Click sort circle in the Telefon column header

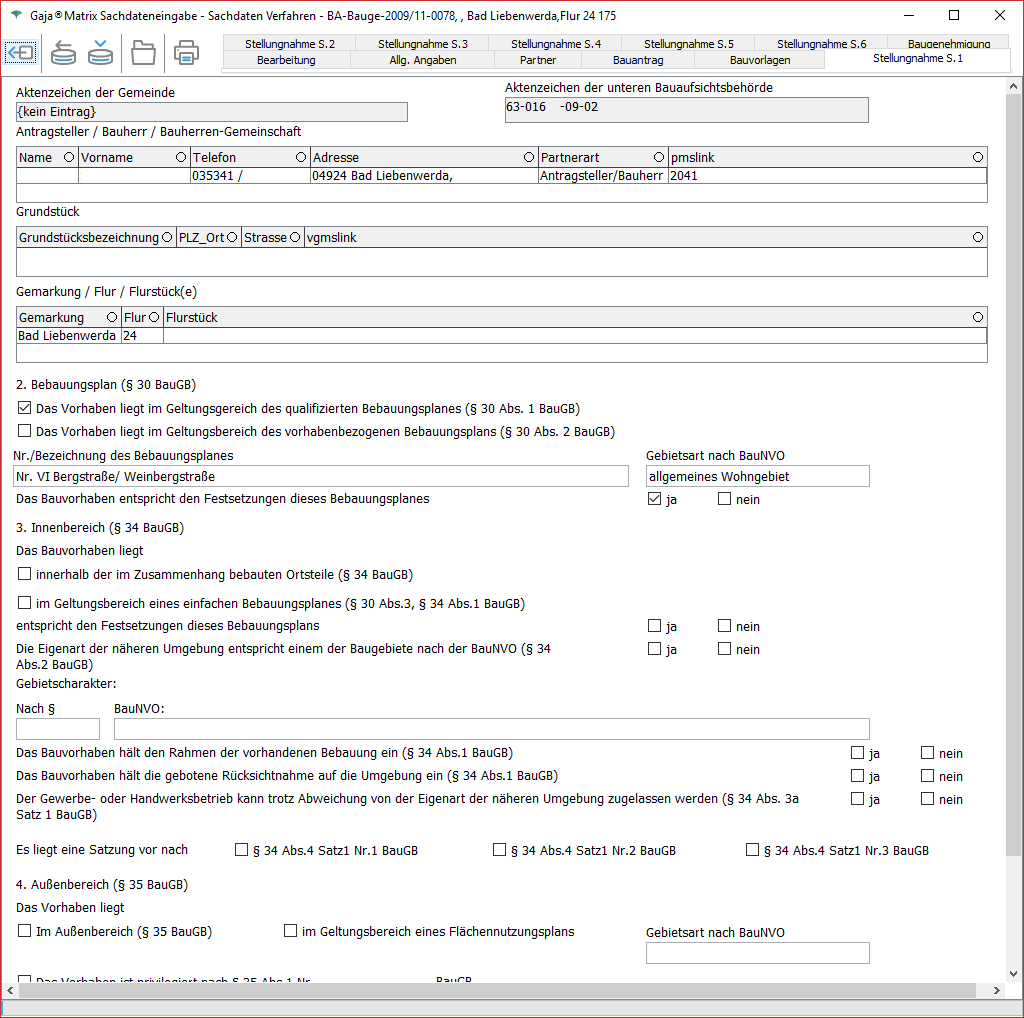(301, 157)
